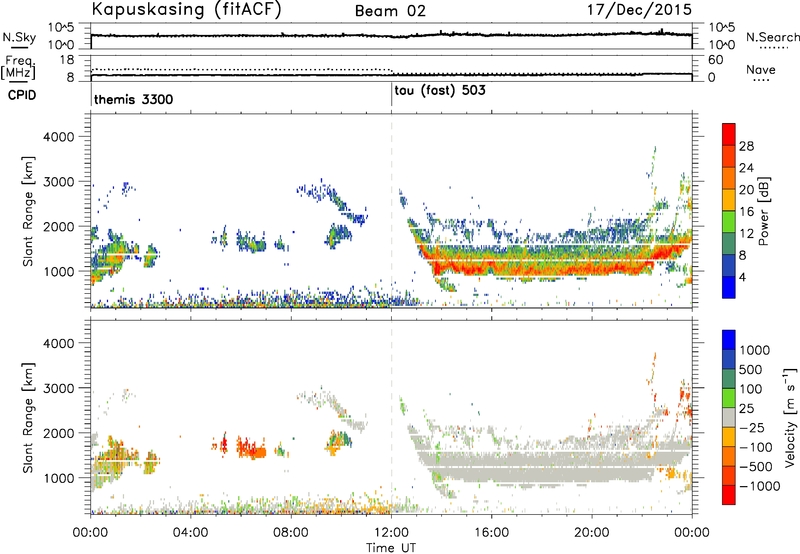
Task: Click the -25 label on Velocity colorbar
Action: click(752, 427)
